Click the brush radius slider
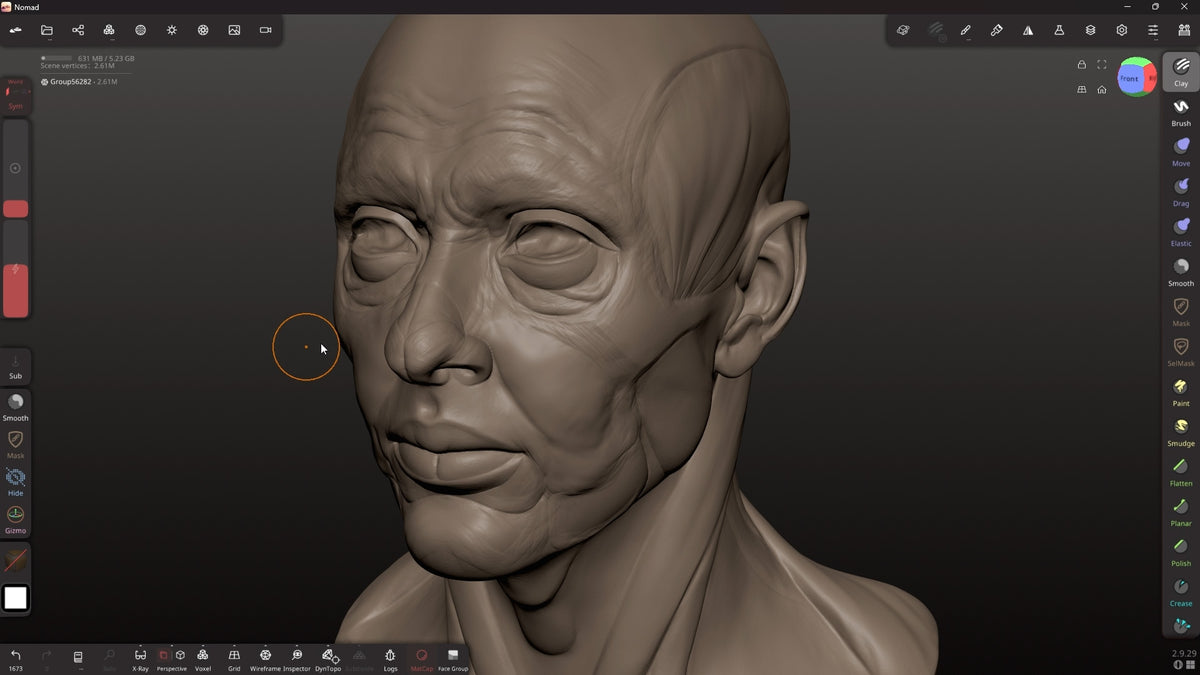 15,169
